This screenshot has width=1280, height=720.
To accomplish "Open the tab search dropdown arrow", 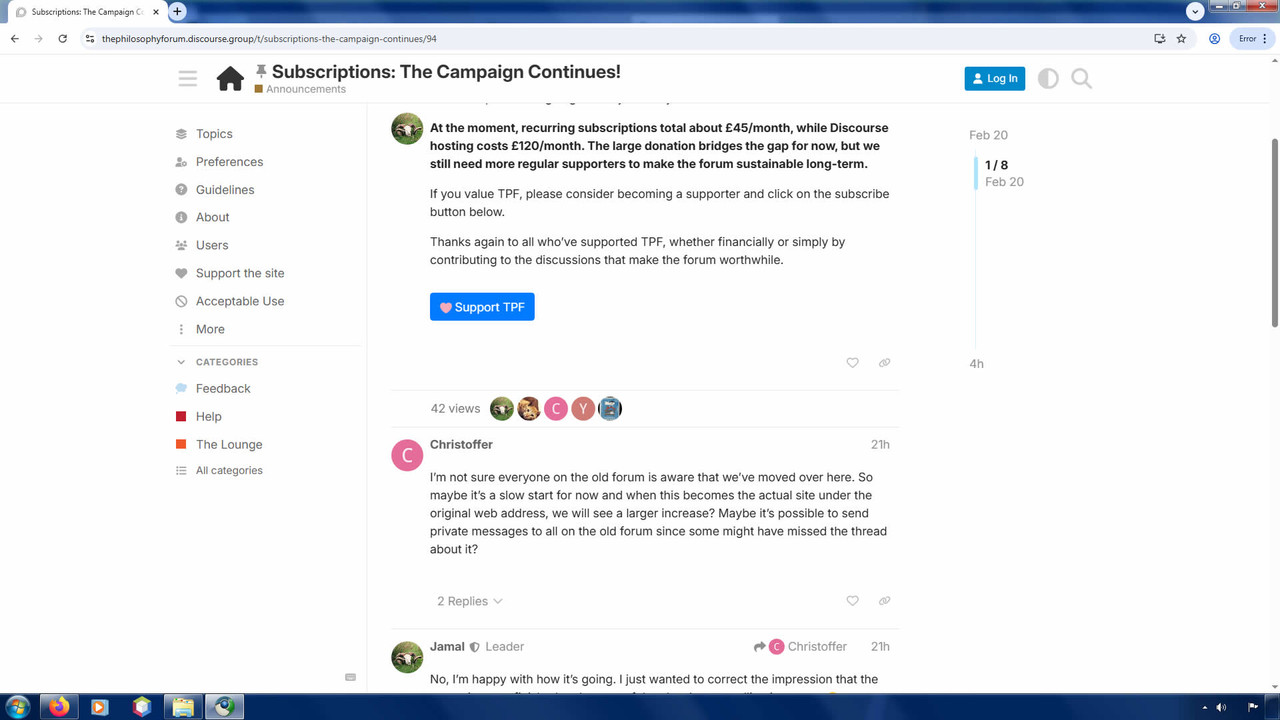I will tap(1195, 11).
